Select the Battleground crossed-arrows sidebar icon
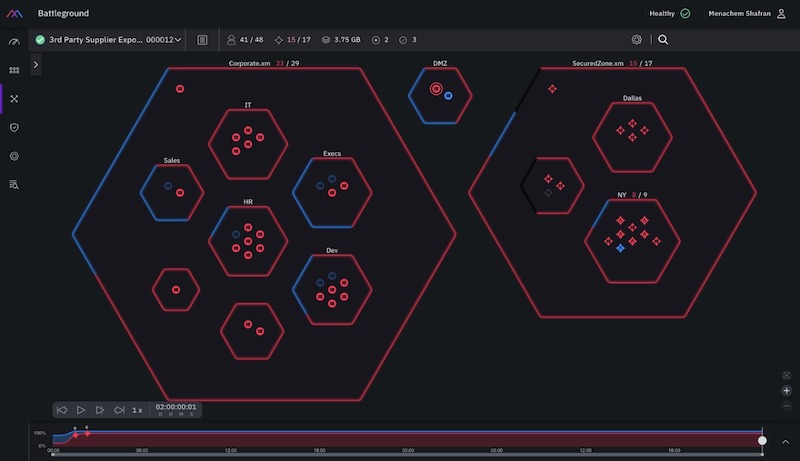Screen dimensions: 800x461 [14, 98]
